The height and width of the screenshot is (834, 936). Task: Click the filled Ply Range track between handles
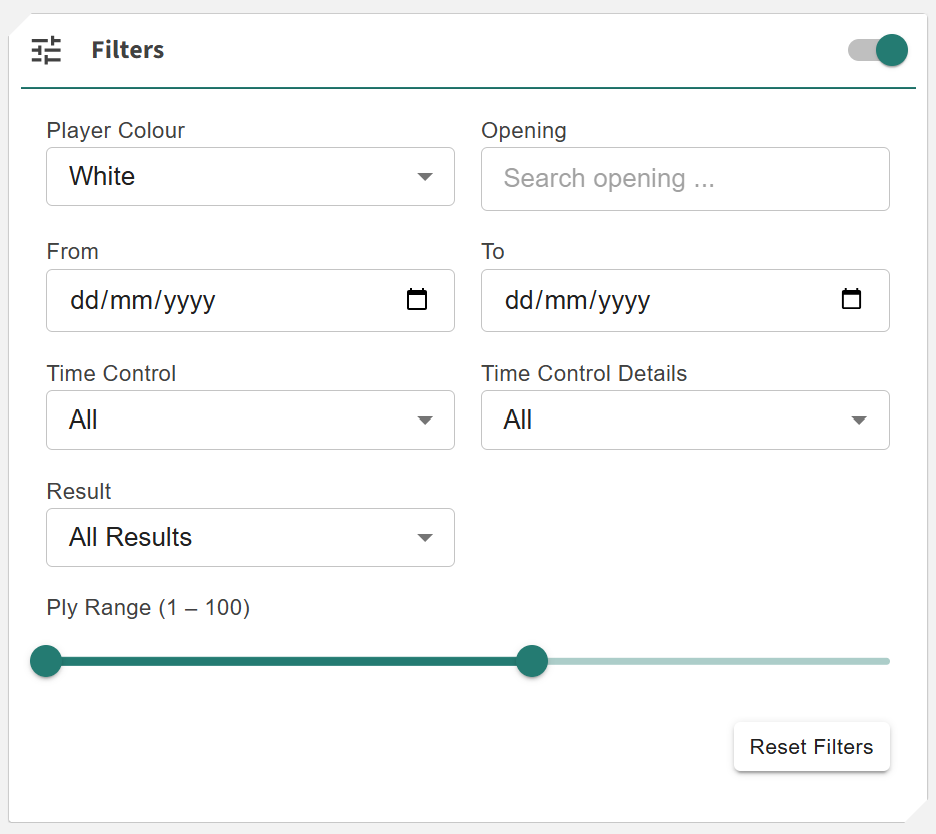[x=290, y=661]
